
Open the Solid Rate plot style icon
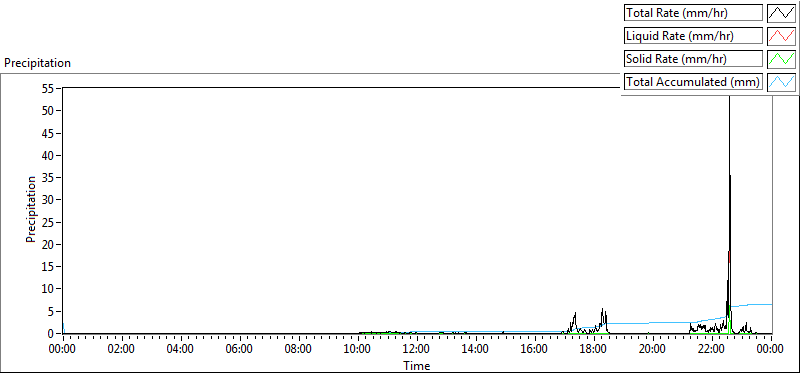coord(781,58)
